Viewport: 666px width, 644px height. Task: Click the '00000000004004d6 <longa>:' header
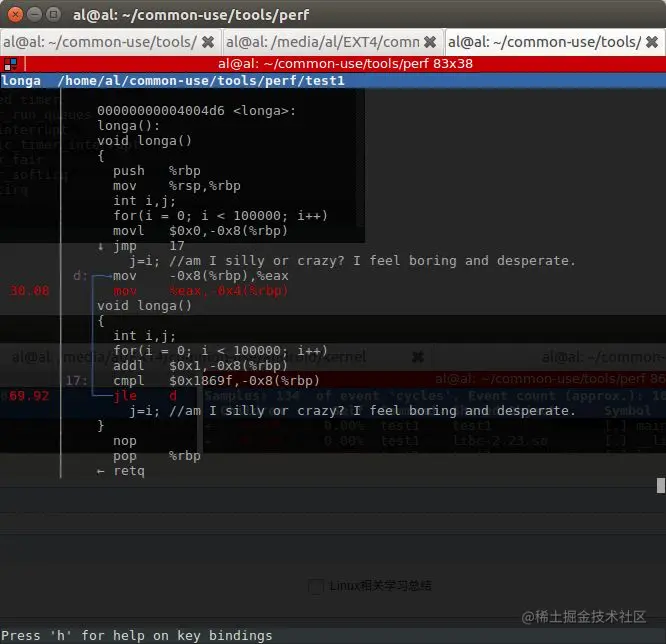pos(196,111)
